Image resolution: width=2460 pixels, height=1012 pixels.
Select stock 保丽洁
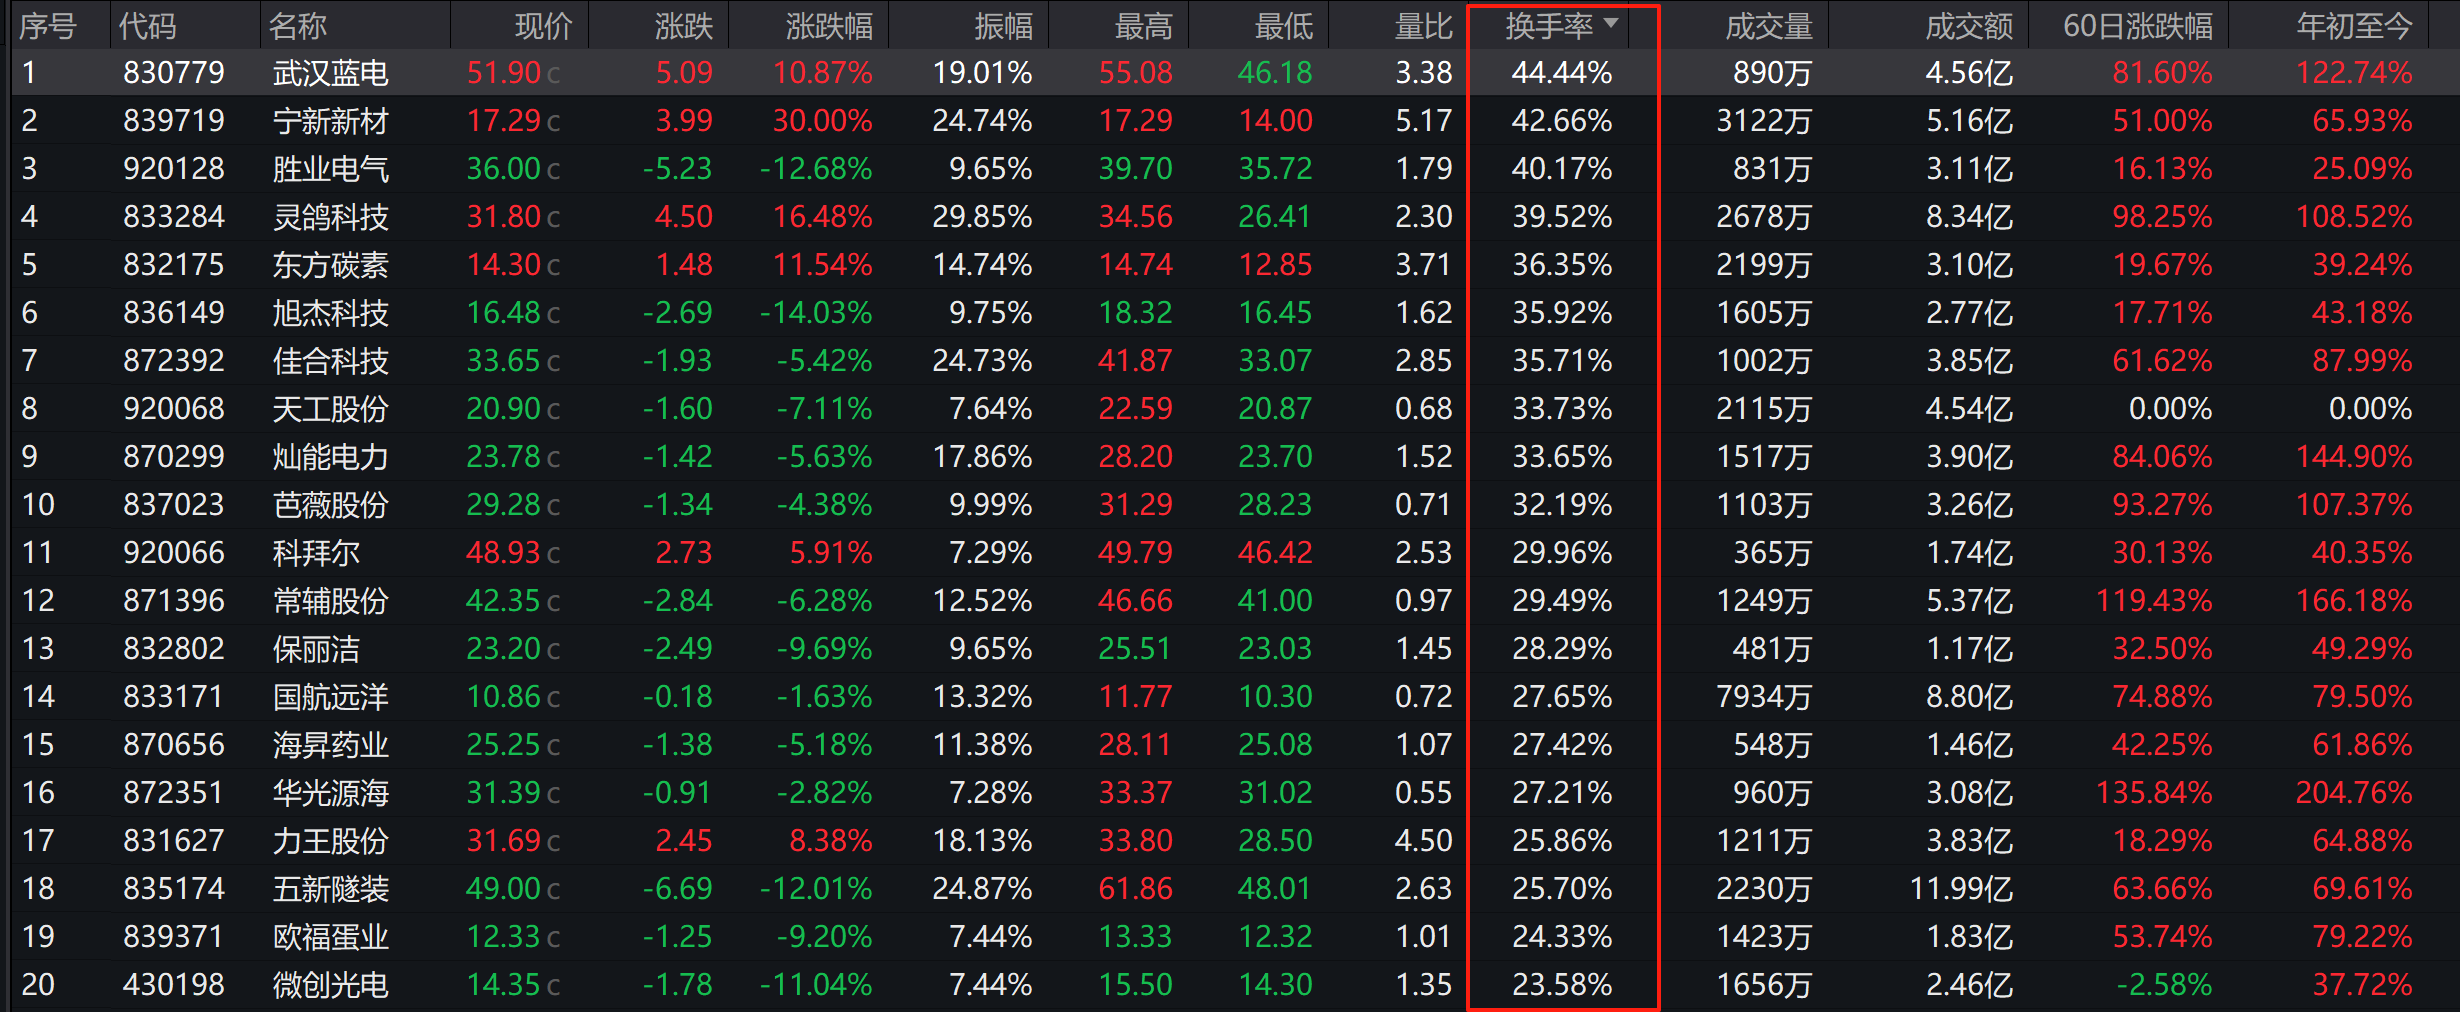[316, 649]
